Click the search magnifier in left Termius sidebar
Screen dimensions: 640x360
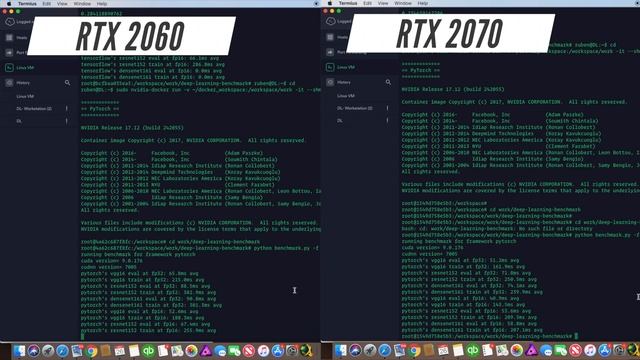point(67,82)
